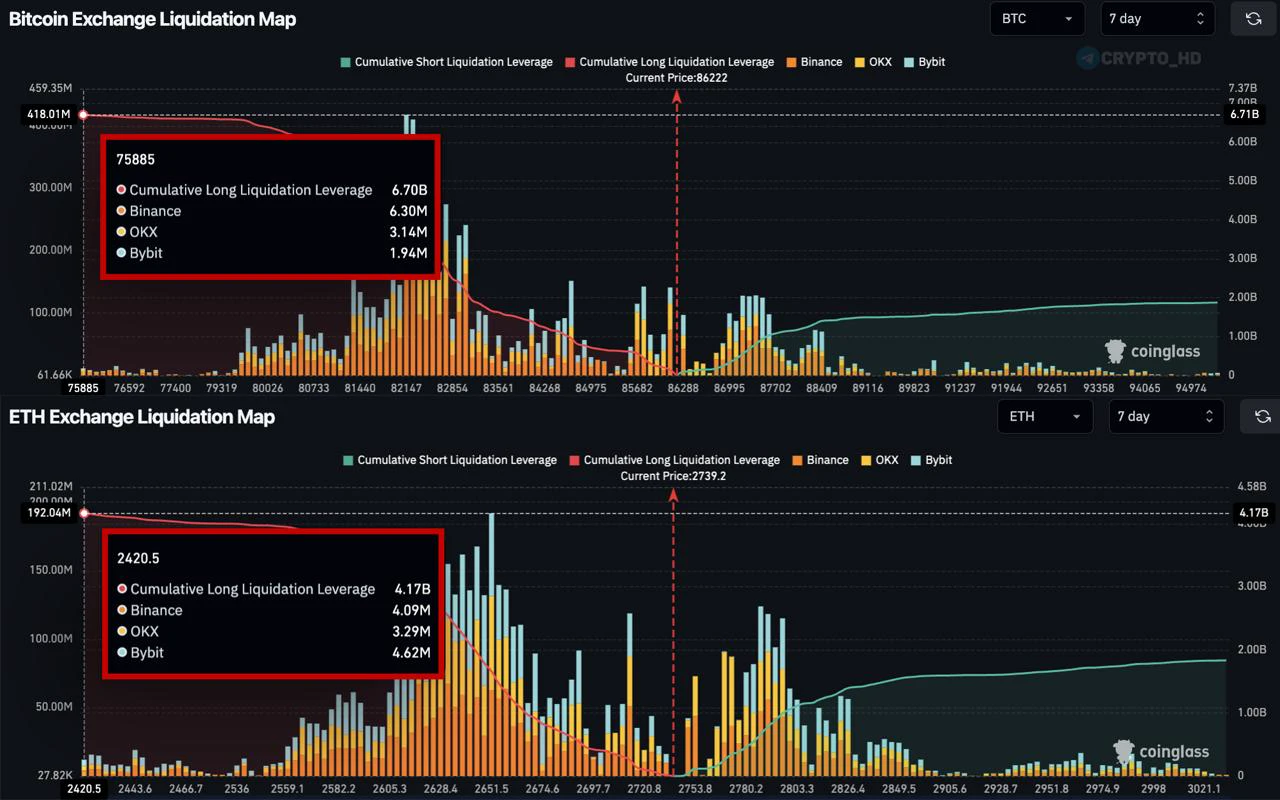The height and width of the screenshot is (800, 1280).
Task: Click the coinglass logo on Bitcoin chart
Action: pos(1152,351)
